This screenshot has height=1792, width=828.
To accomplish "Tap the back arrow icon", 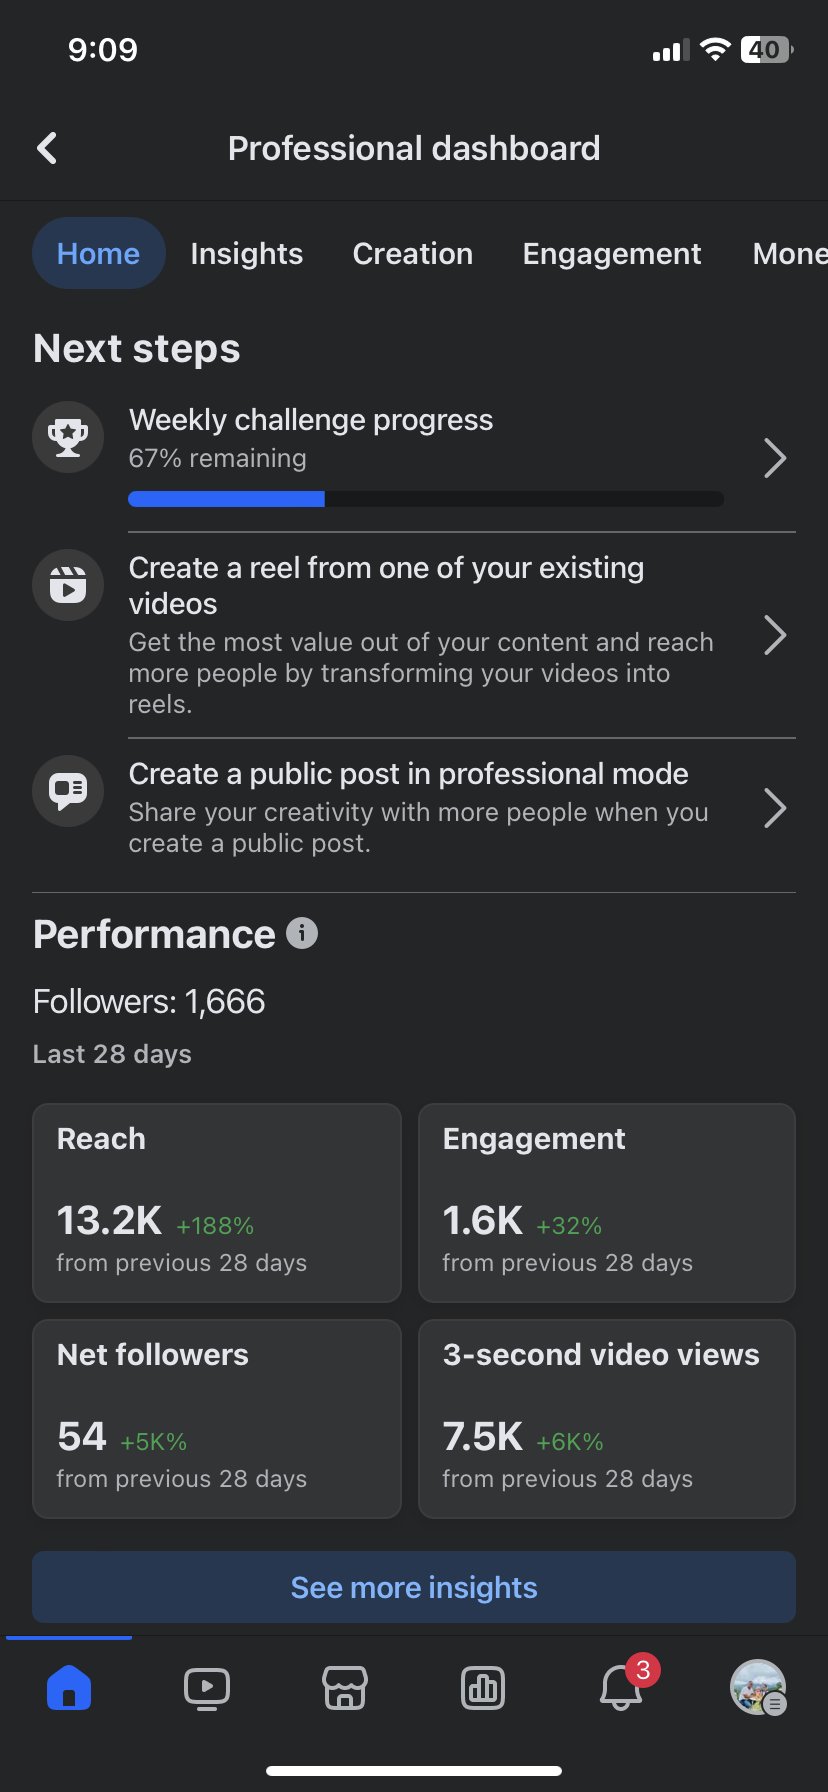I will pyautogui.click(x=47, y=148).
